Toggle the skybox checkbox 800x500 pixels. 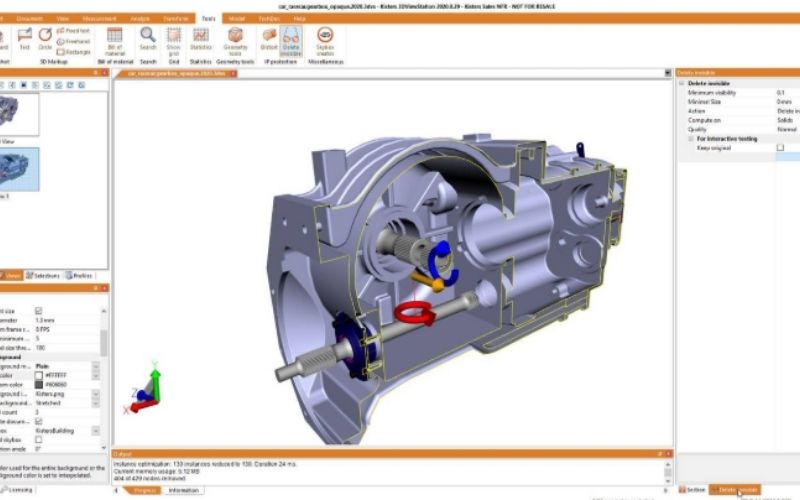(38, 439)
